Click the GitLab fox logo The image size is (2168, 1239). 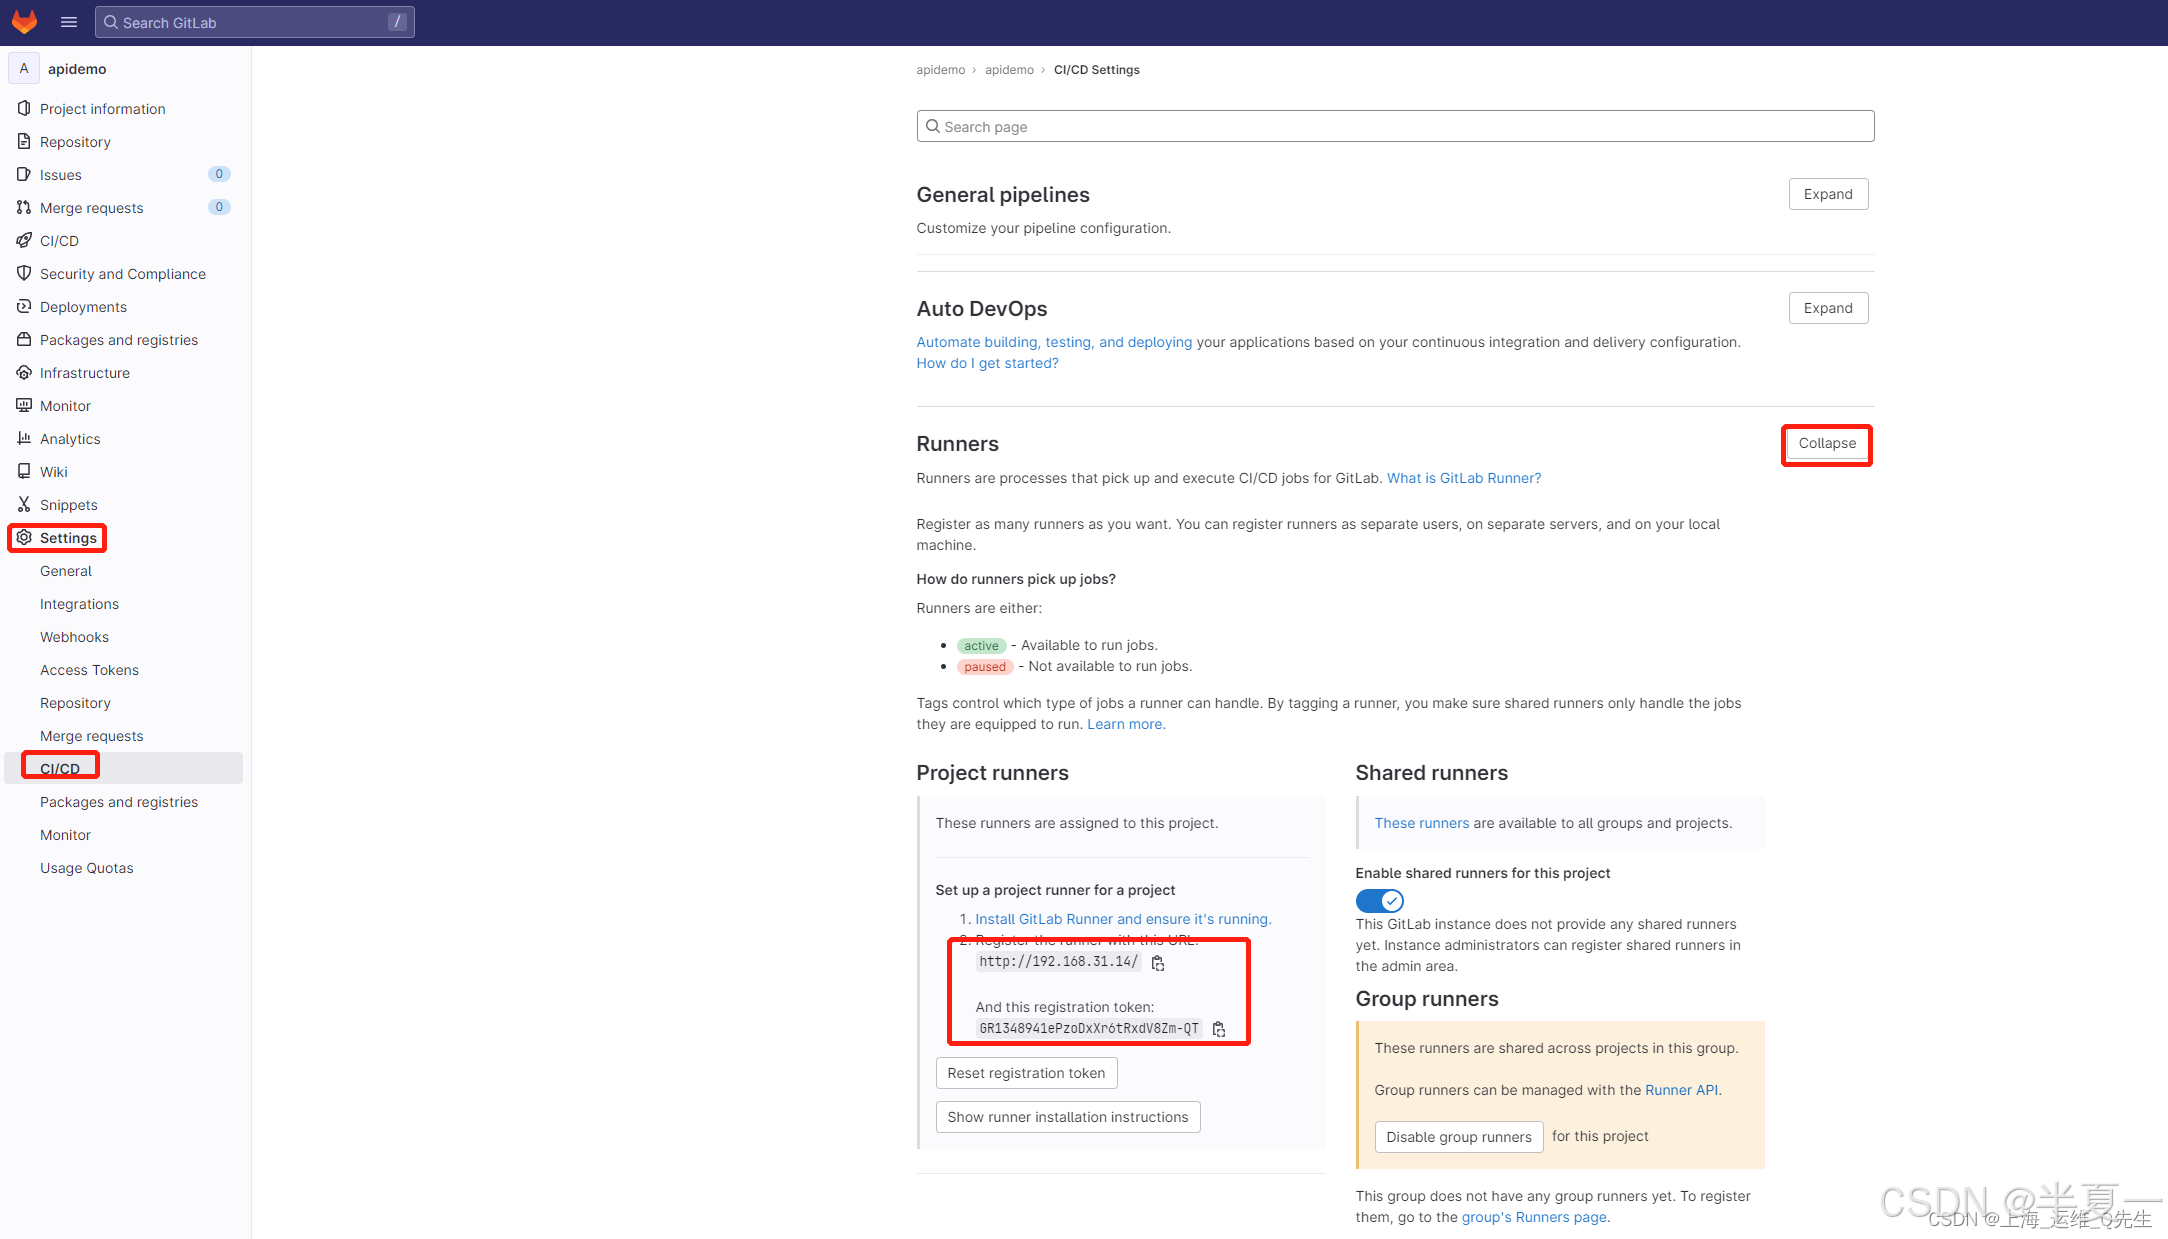pyautogui.click(x=24, y=21)
